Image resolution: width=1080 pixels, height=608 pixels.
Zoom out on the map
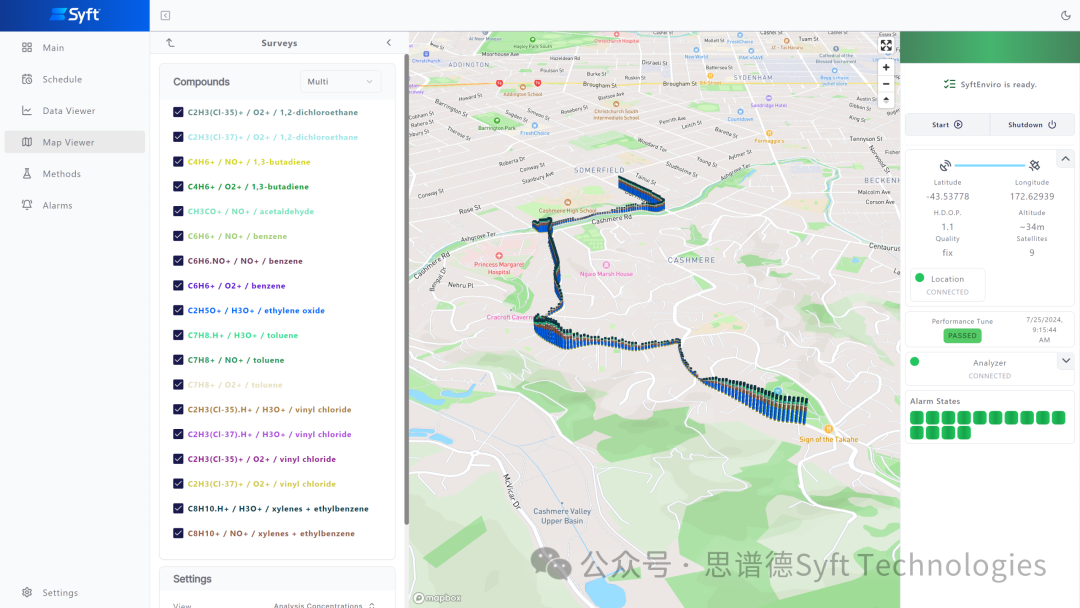886,84
